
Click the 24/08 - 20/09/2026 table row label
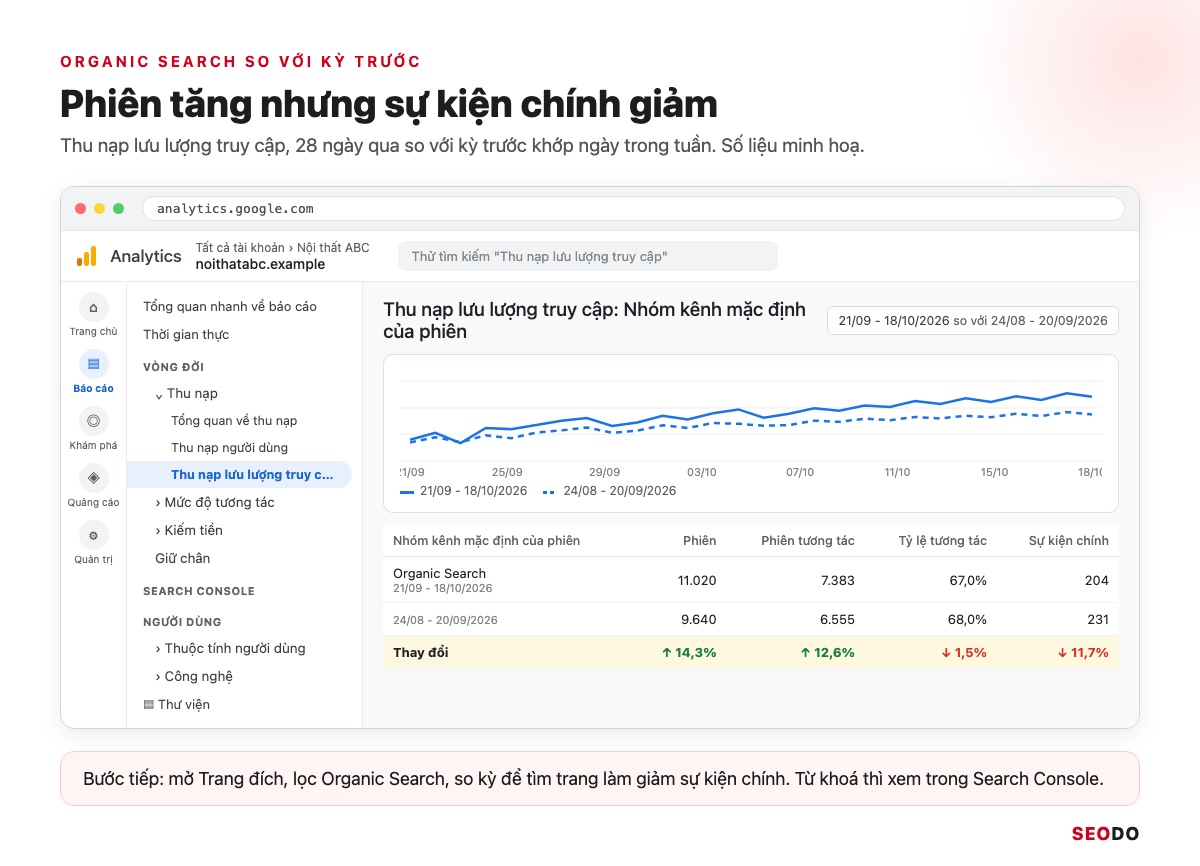445,620
